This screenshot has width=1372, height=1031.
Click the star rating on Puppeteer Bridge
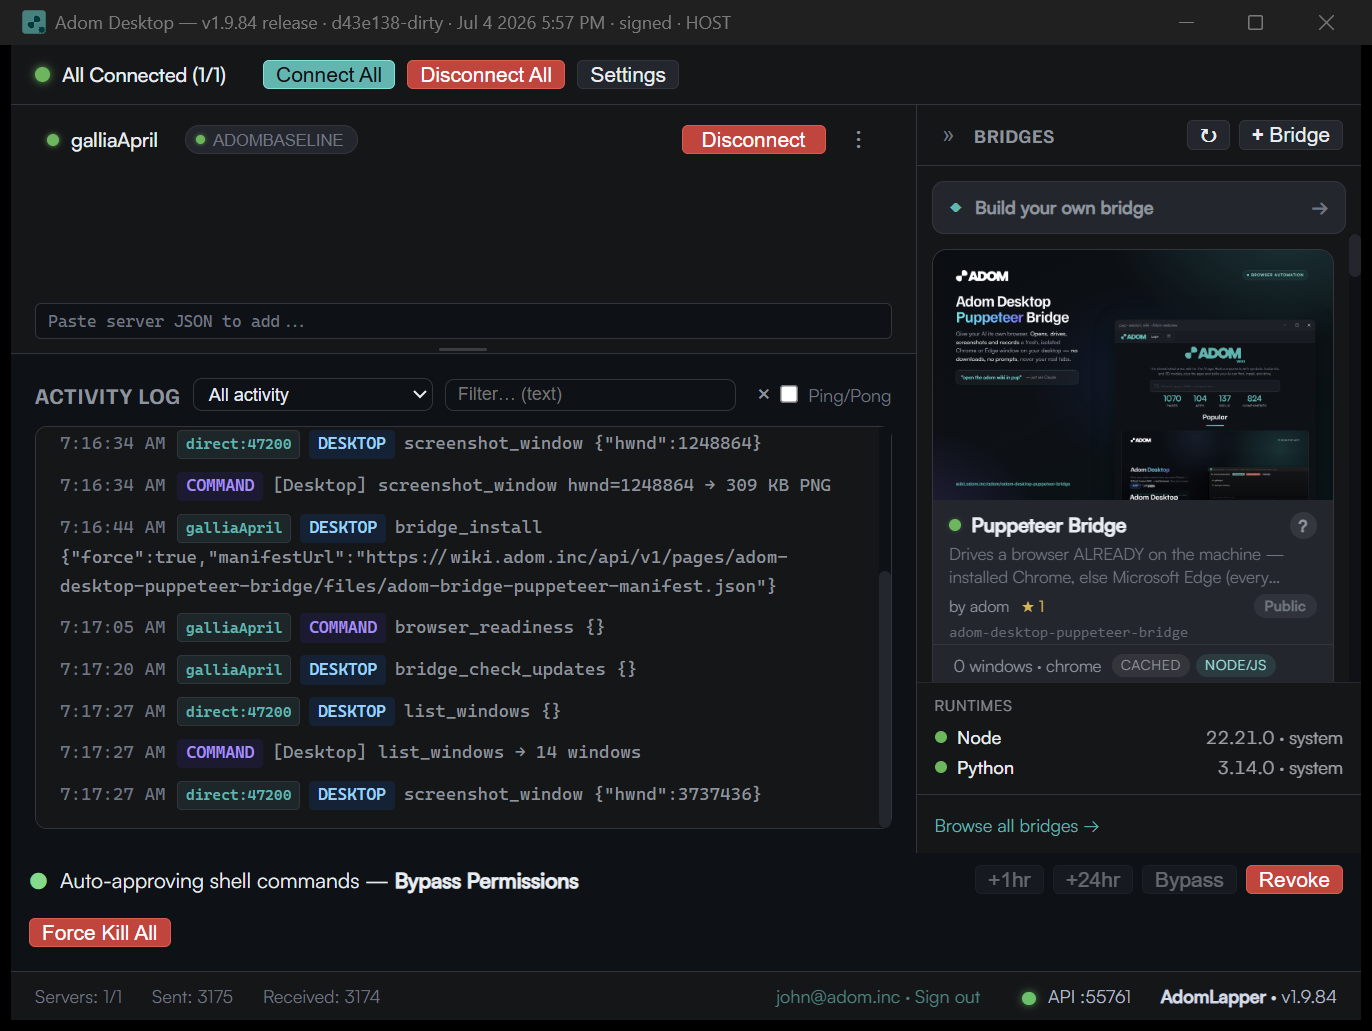(1033, 606)
